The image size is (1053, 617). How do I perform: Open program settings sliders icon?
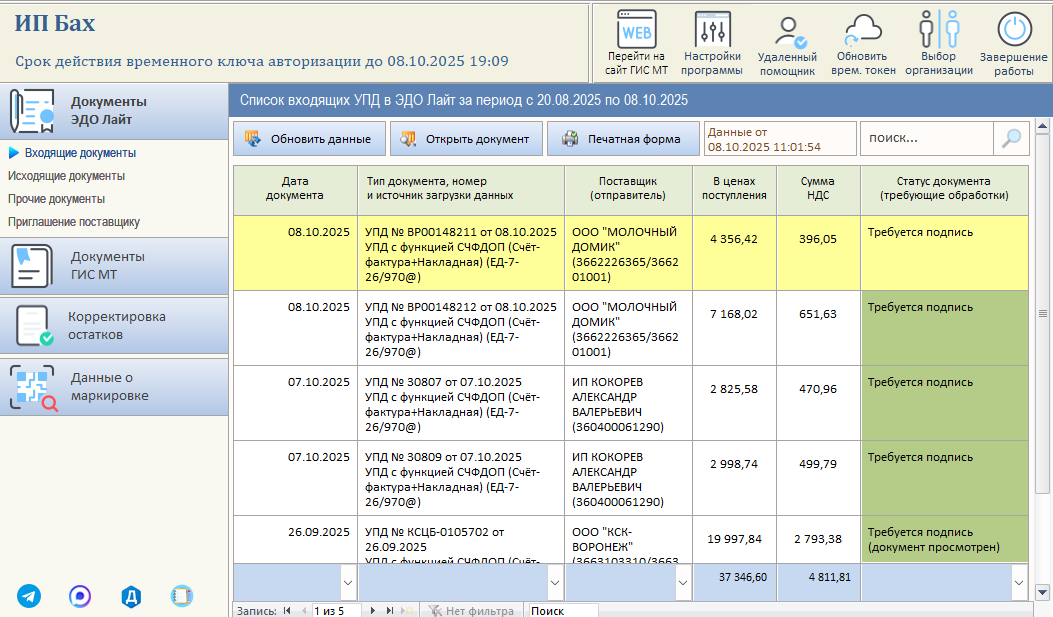[712, 30]
